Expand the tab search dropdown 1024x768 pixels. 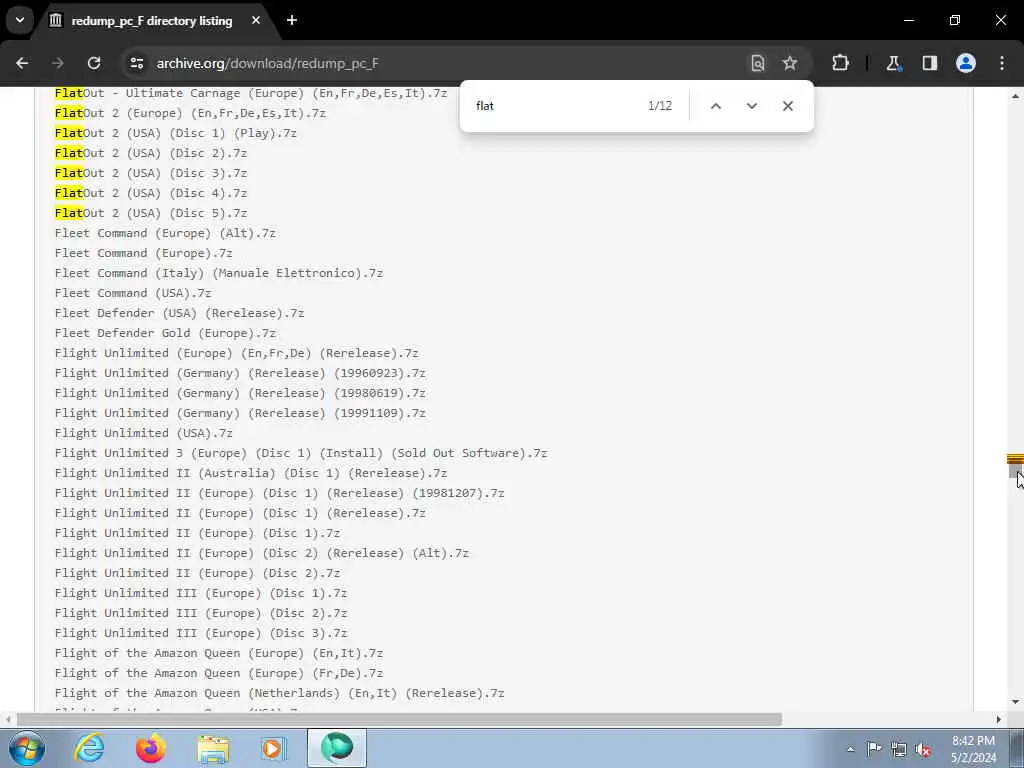click(20, 20)
